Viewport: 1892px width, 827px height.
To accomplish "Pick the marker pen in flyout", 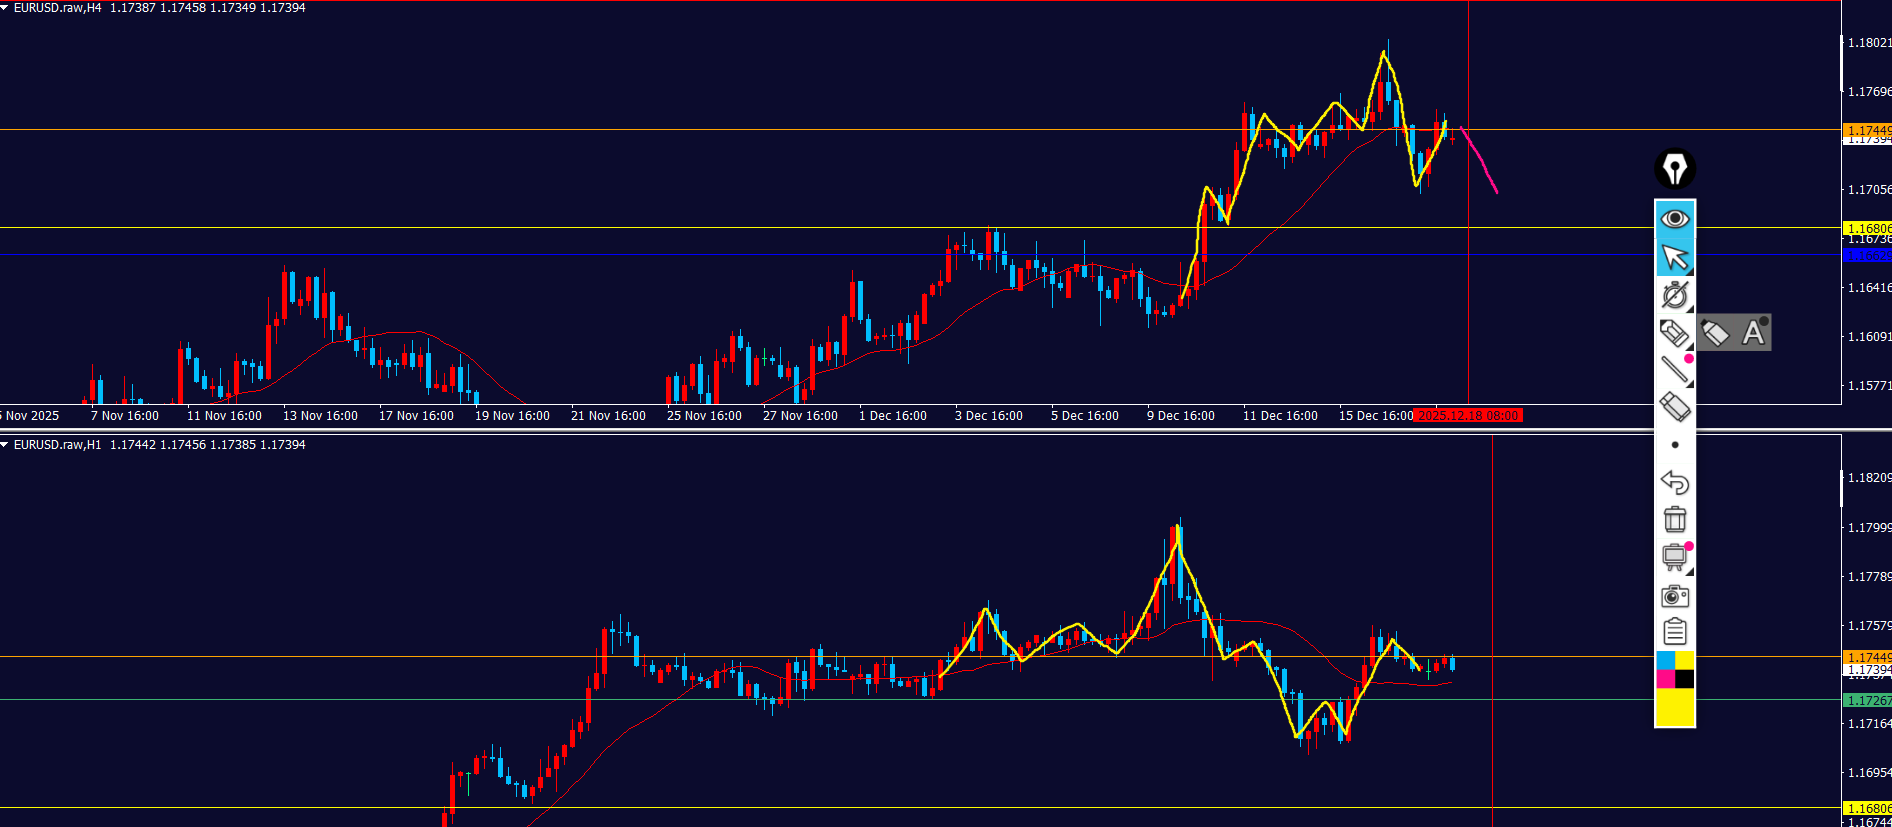I will (1715, 333).
